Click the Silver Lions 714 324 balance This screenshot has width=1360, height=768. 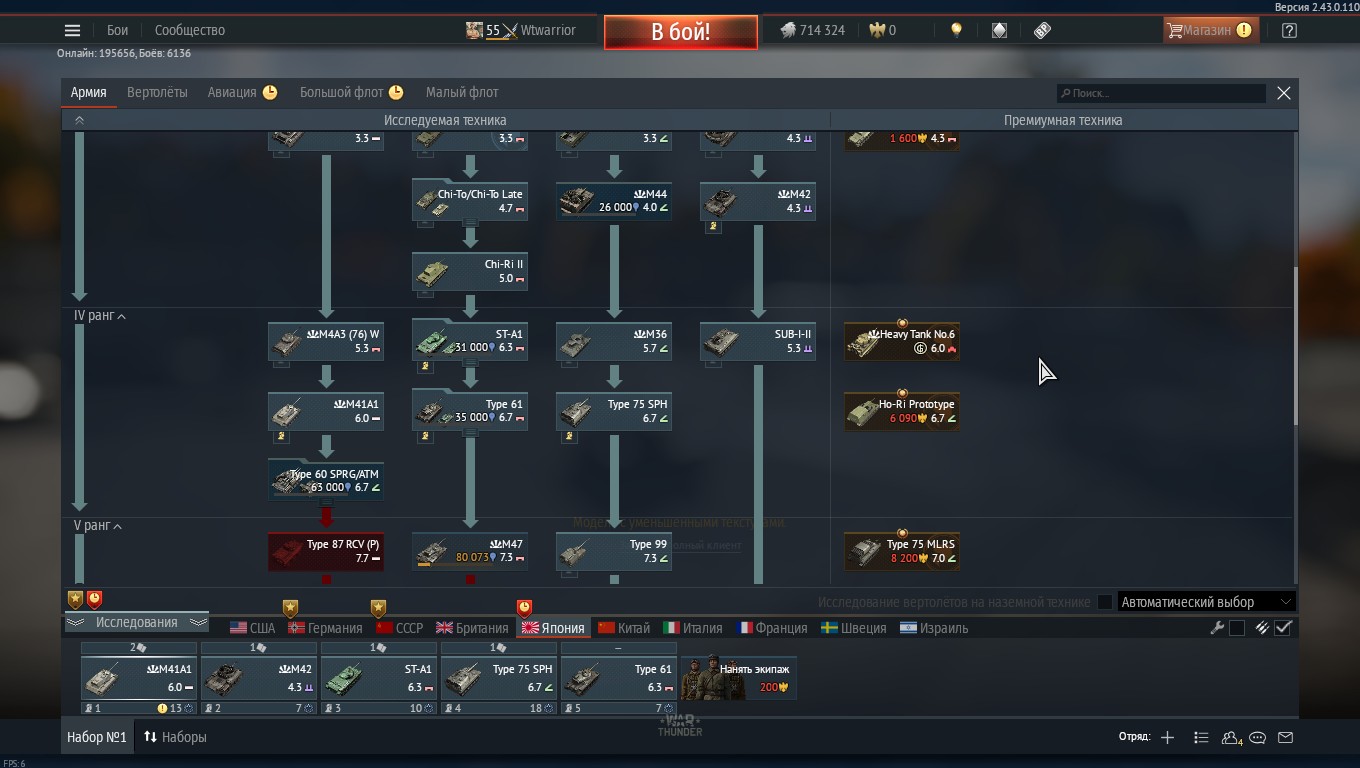[x=812, y=30]
